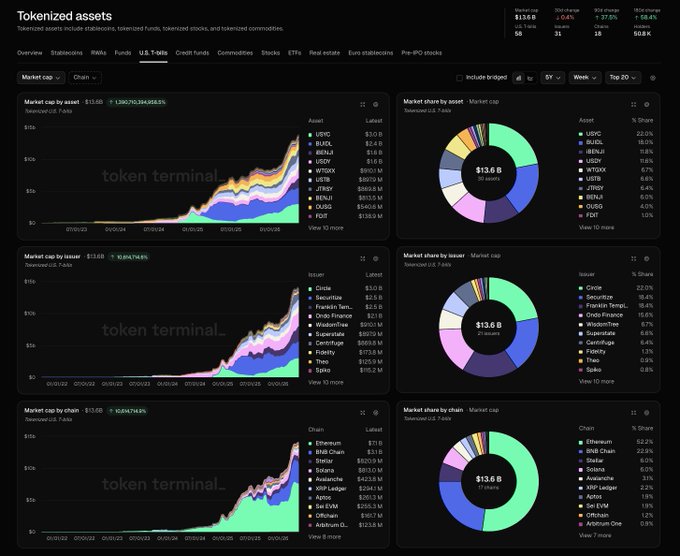The width and height of the screenshot is (680, 556).
Task: Open dashboard settings gear beside Top 20
Action: (x=653, y=78)
